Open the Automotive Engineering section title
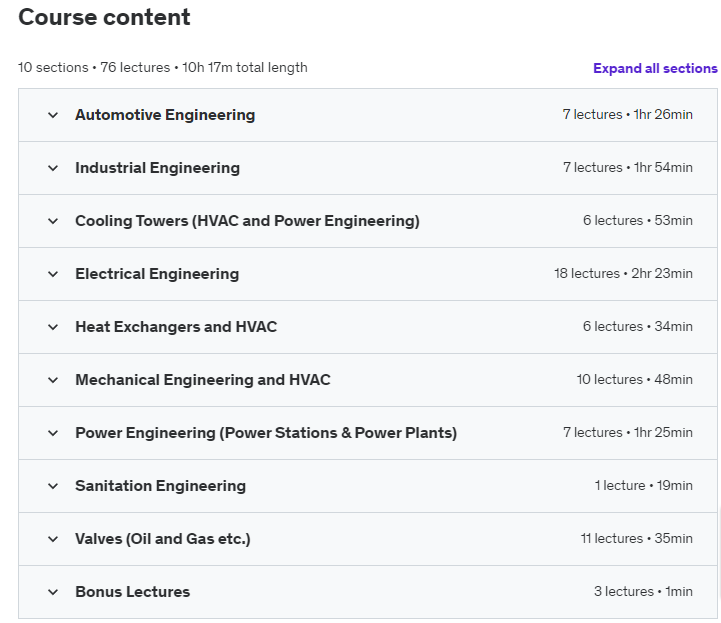The image size is (721, 623). [165, 115]
